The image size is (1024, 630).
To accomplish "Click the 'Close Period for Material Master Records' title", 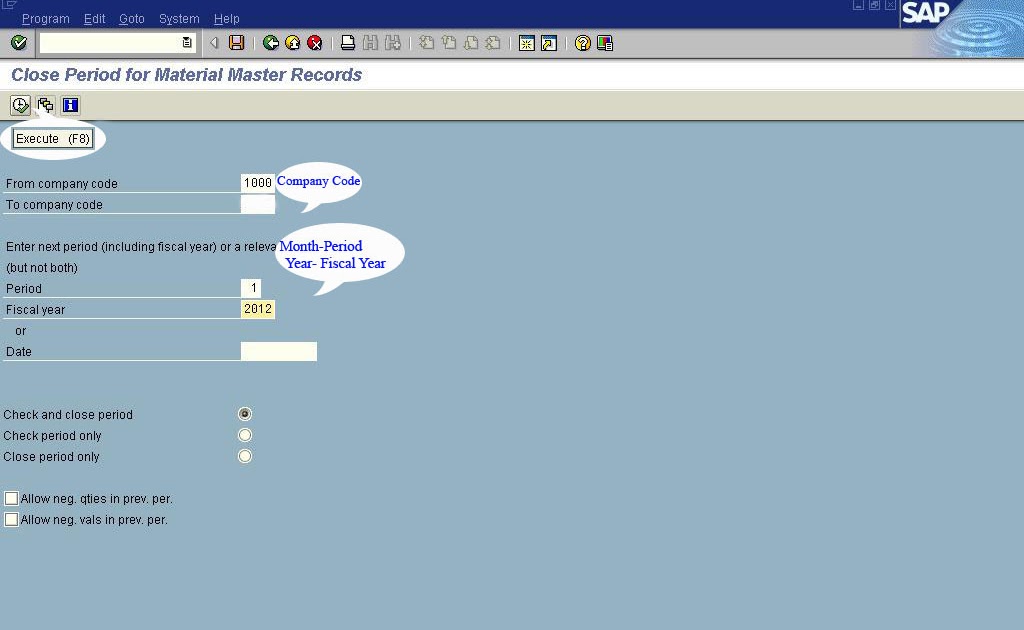I will [x=187, y=74].
